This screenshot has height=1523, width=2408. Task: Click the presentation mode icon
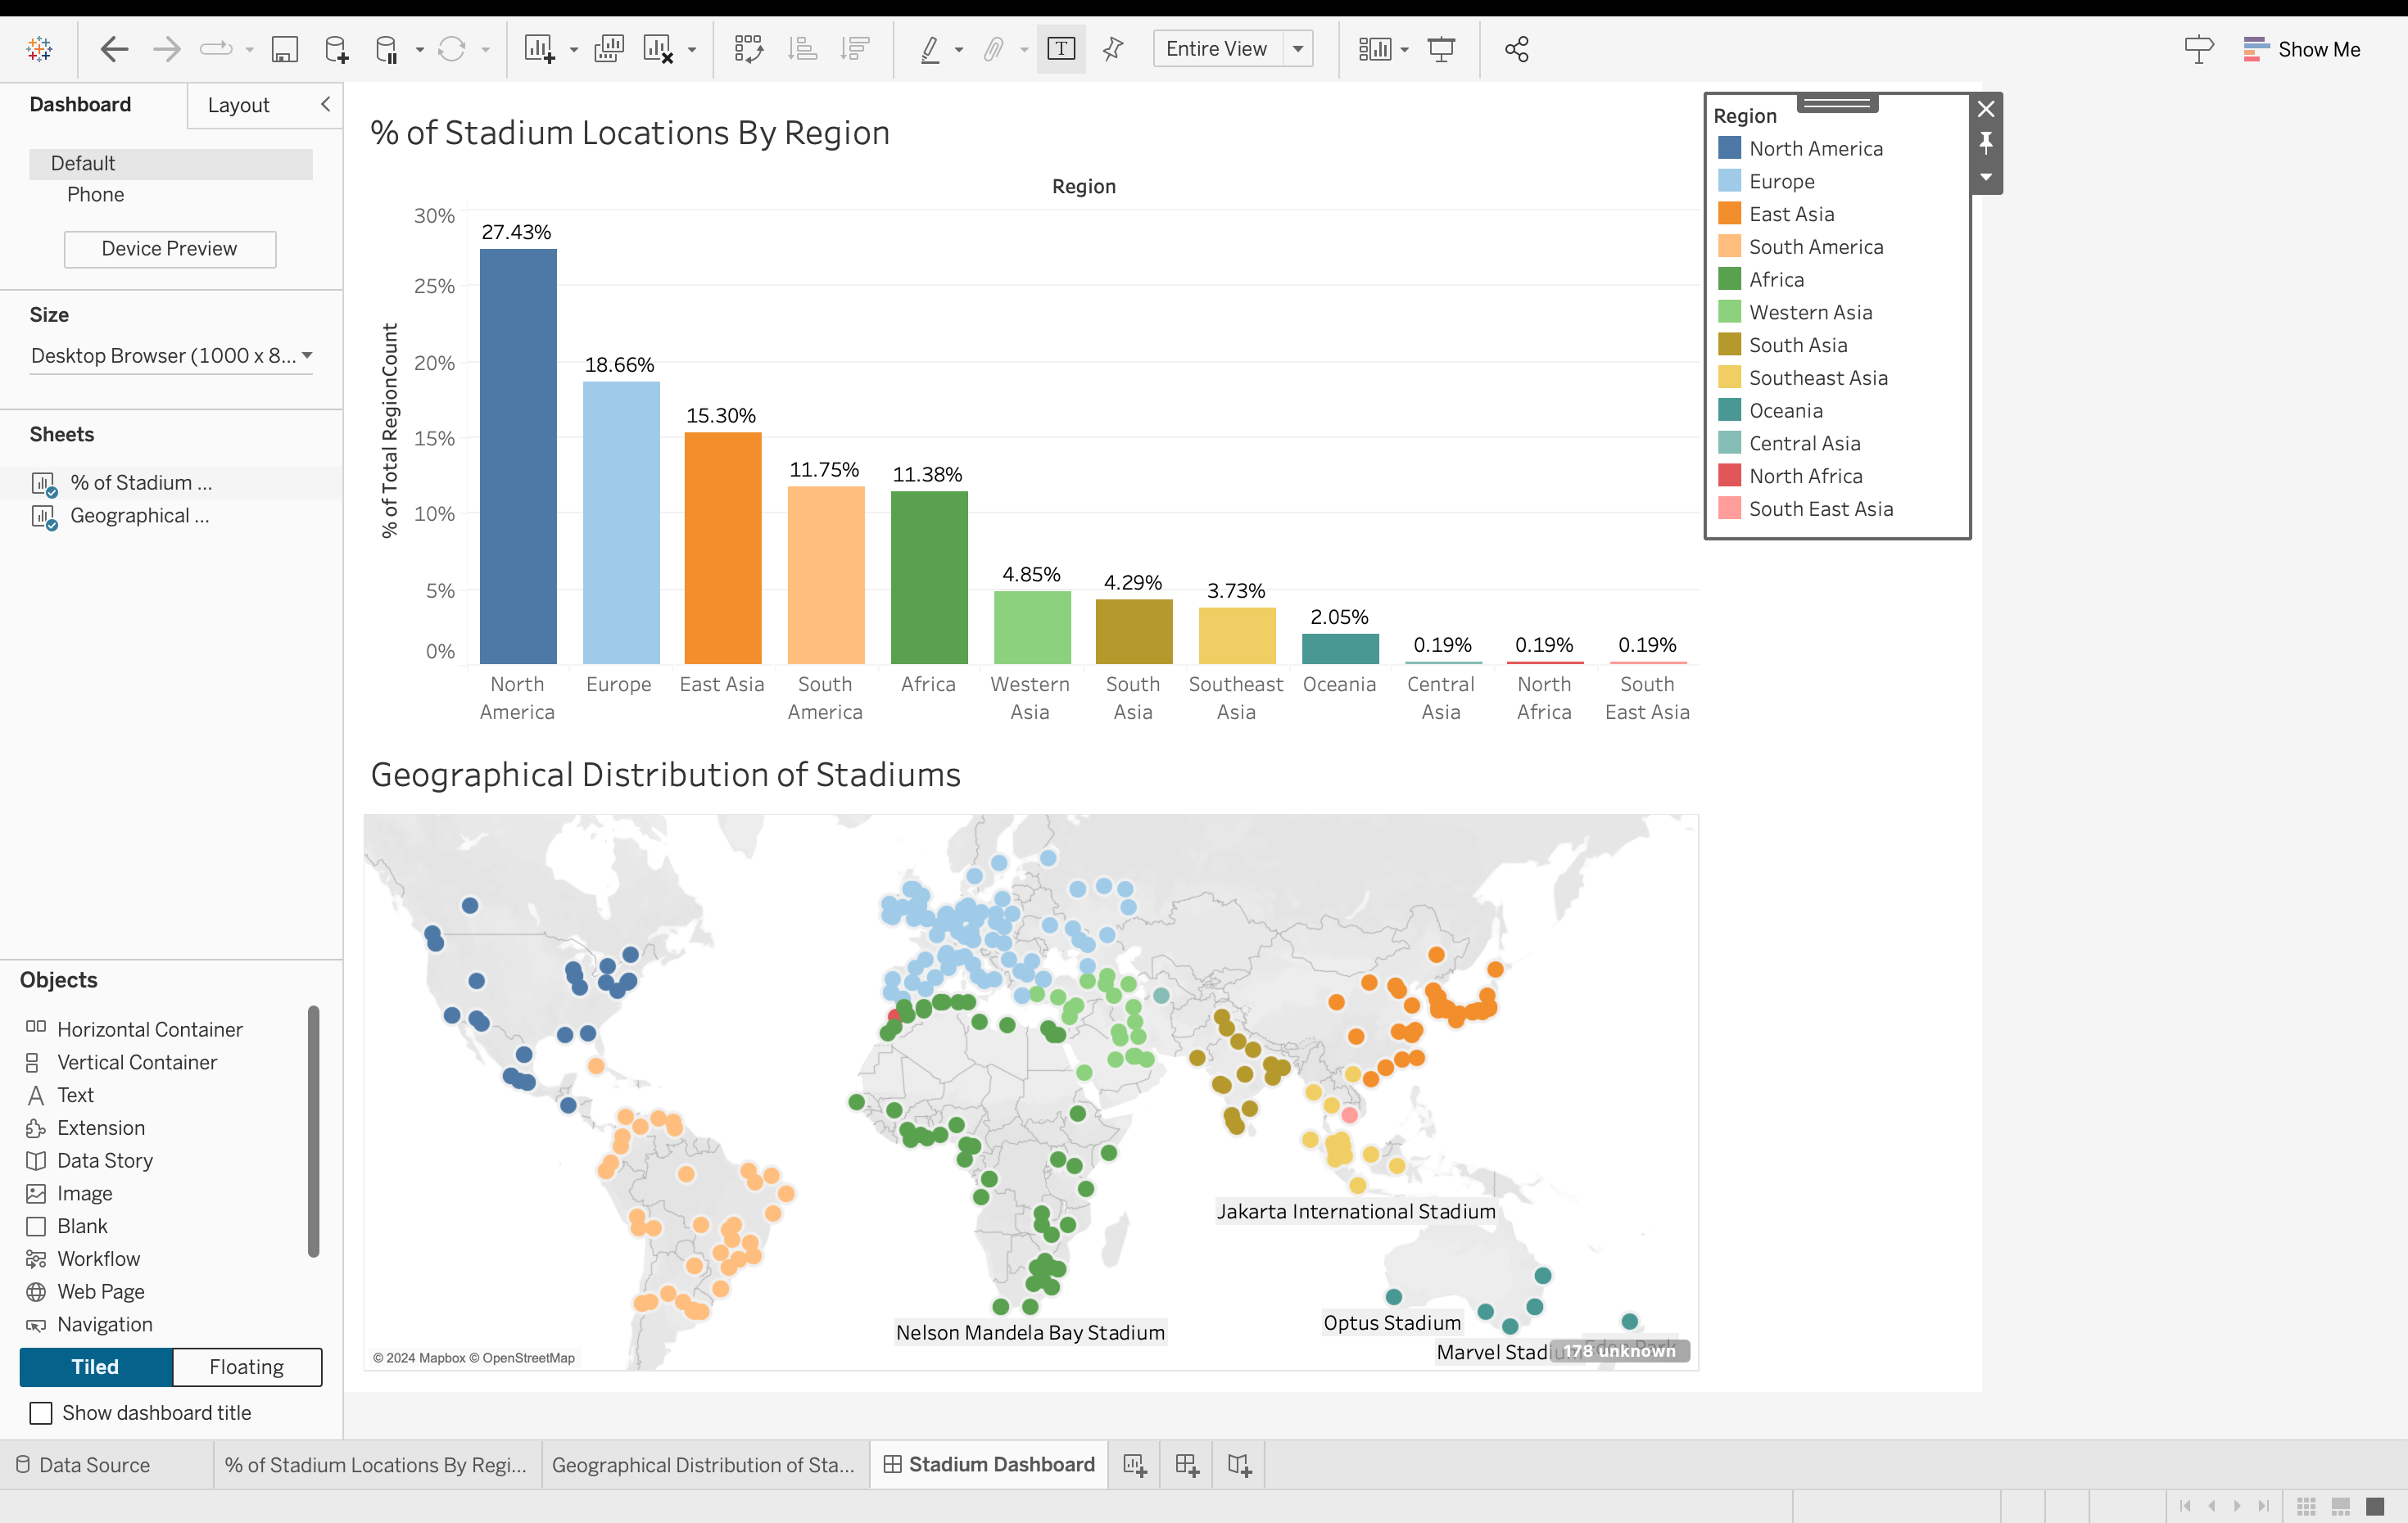pos(1441,49)
